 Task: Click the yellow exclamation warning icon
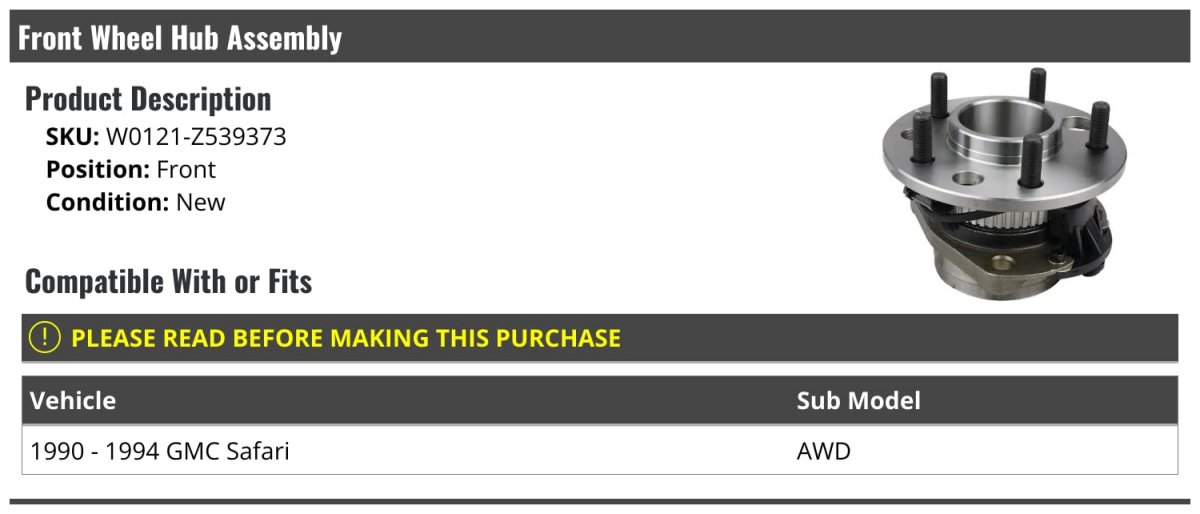pyautogui.click(x=45, y=338)
